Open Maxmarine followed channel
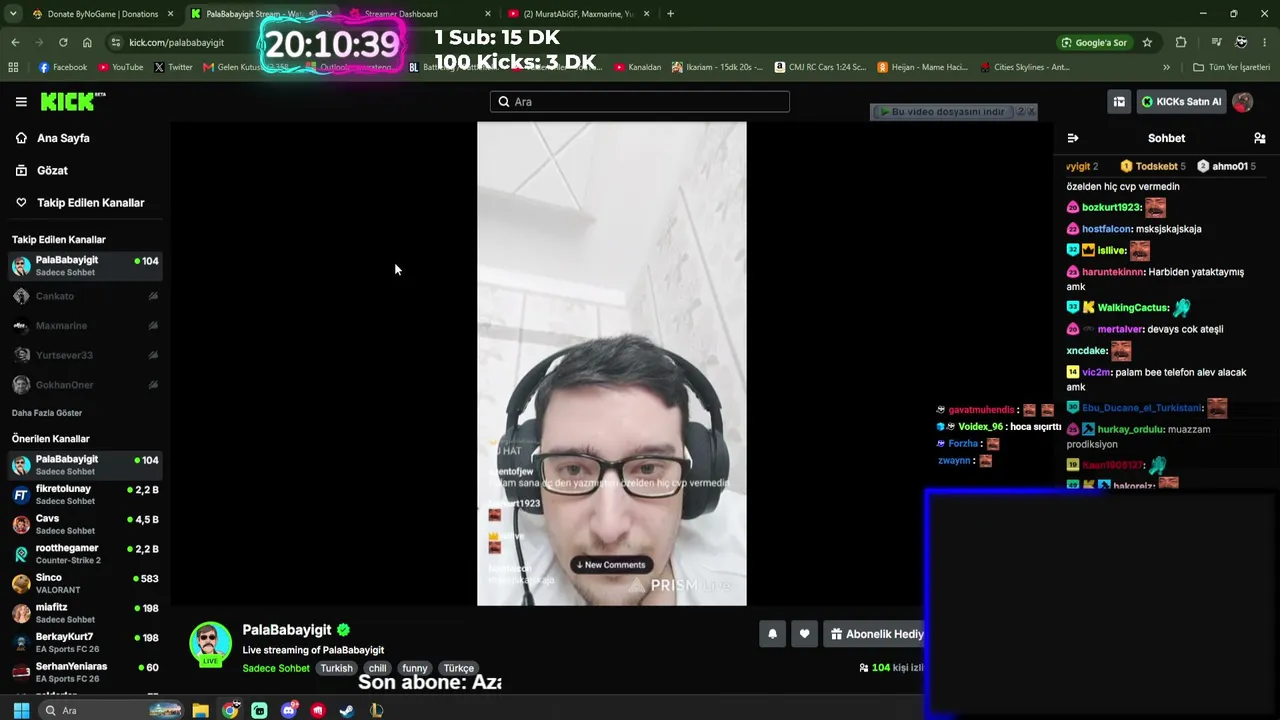The image size is (1280, 720). pyautogui.click(x=84, y=326)
